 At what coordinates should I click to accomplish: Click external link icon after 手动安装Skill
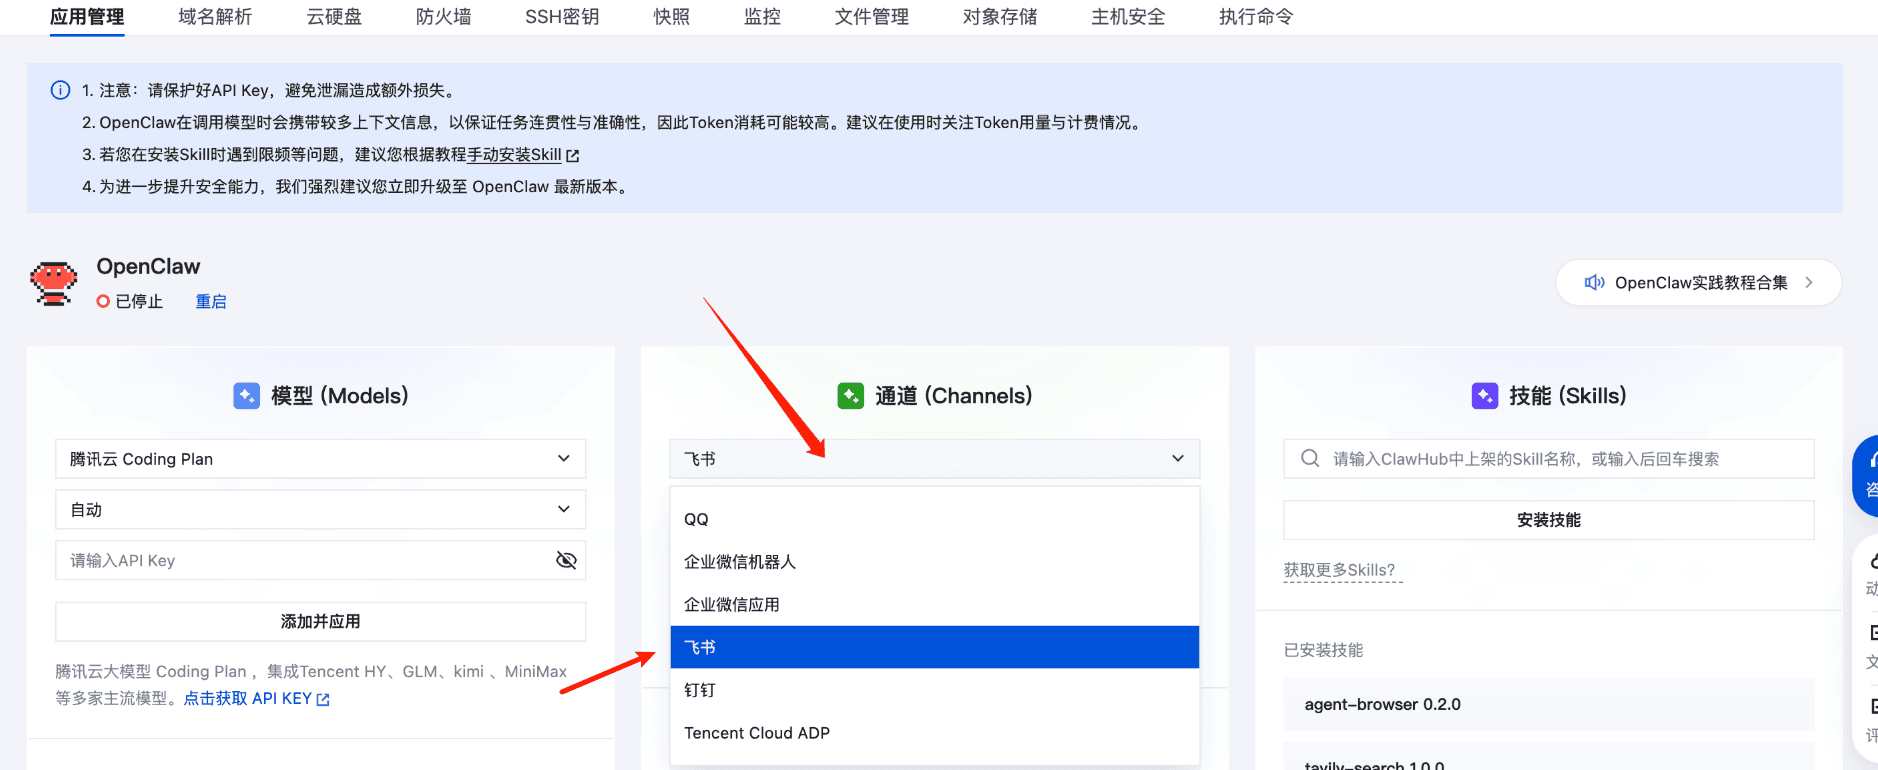coord(573,156)
